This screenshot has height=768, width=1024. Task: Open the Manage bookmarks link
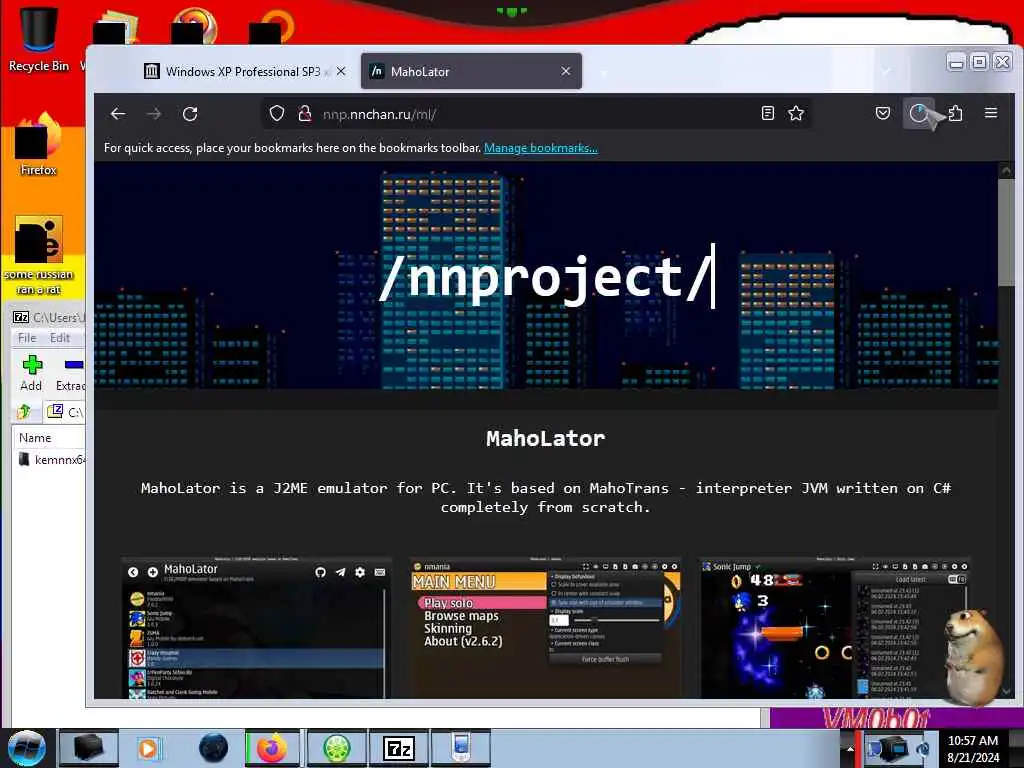pos(540,148)
